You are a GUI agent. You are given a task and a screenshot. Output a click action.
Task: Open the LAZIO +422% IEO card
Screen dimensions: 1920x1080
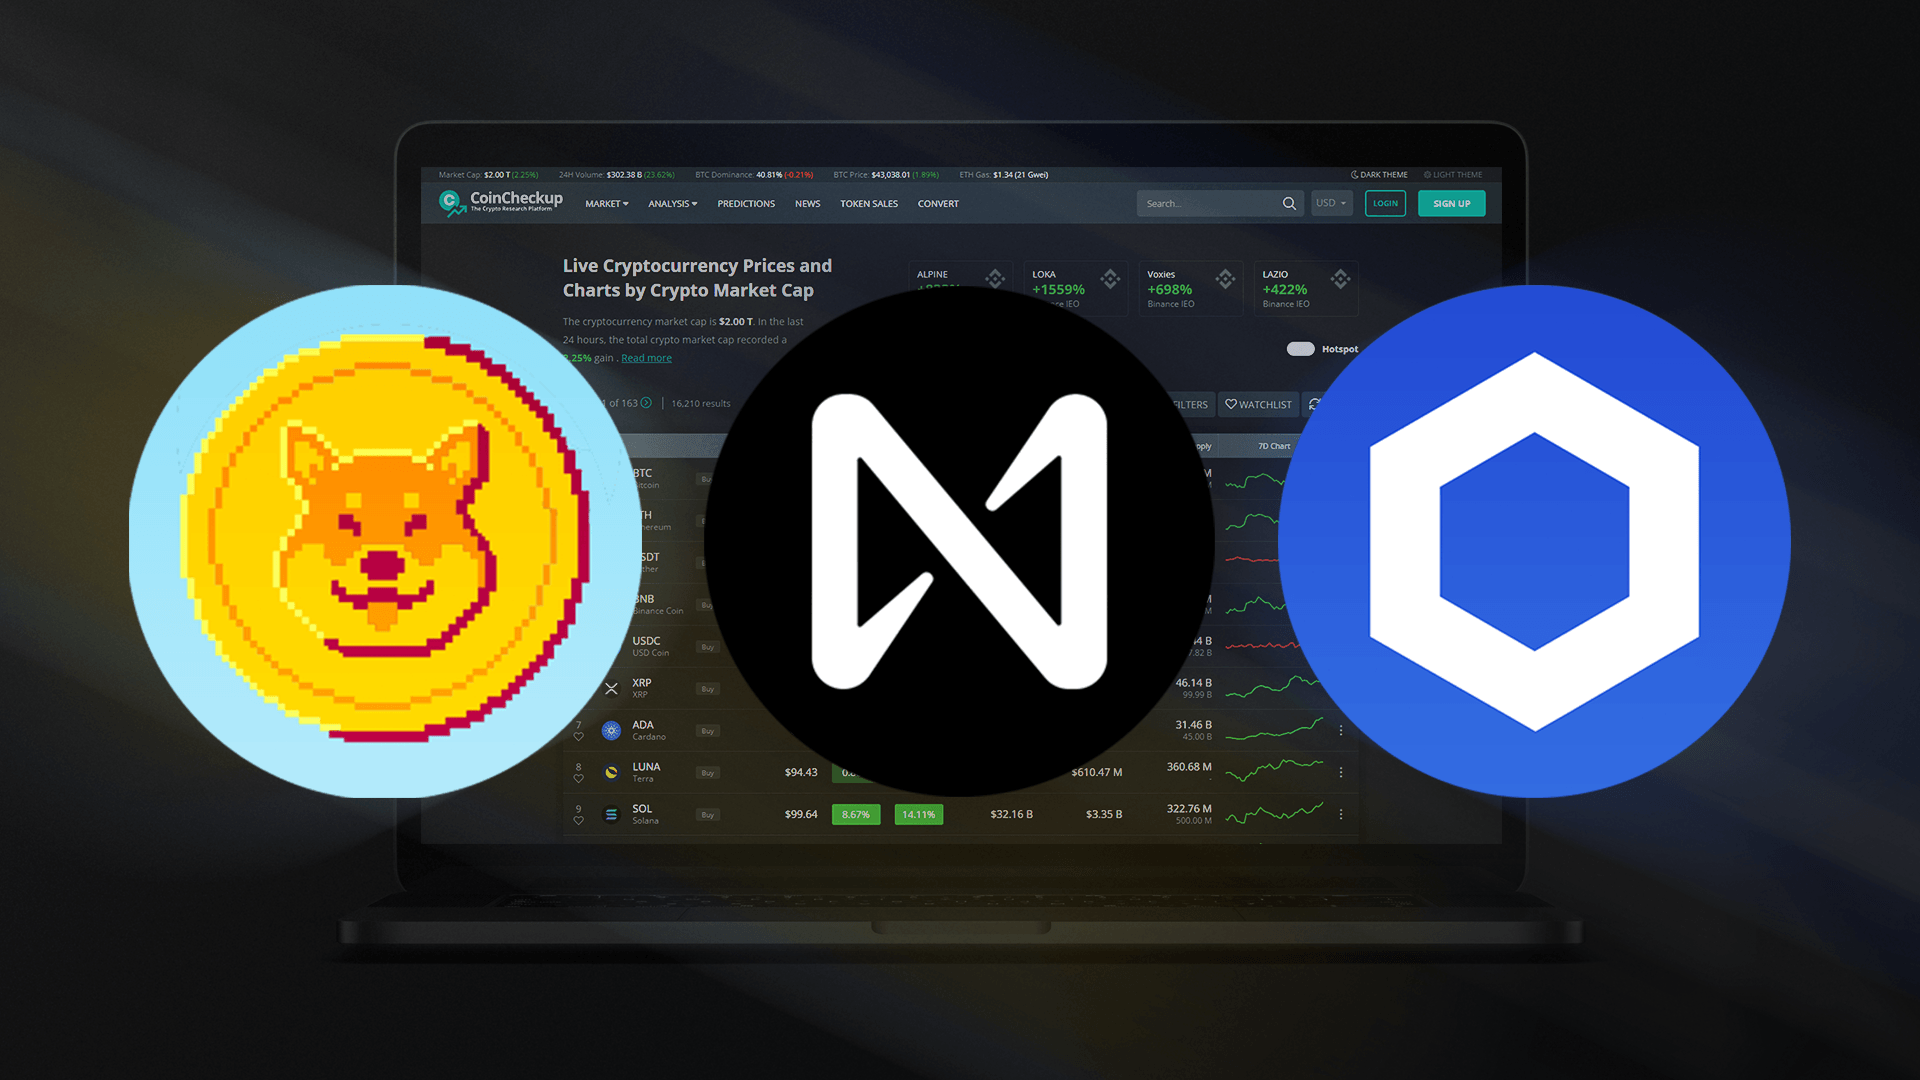click(1306, 288)
